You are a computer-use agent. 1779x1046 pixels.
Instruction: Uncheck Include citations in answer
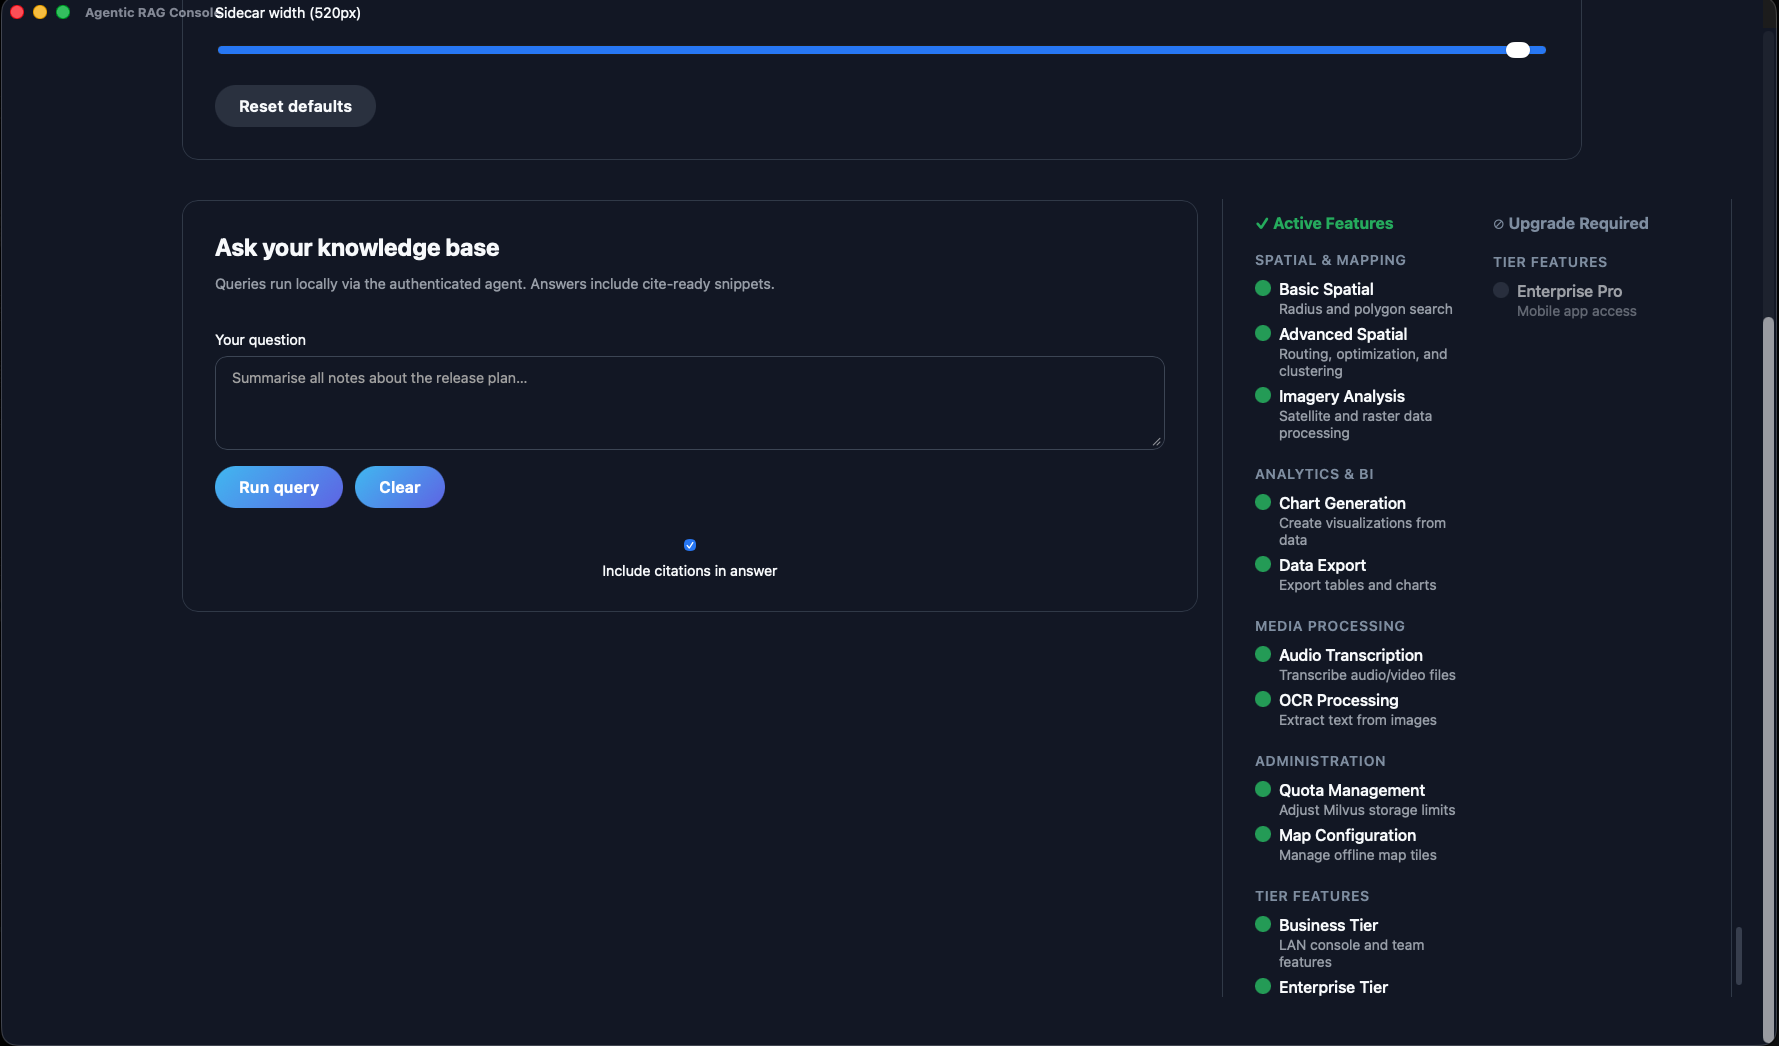689,545
